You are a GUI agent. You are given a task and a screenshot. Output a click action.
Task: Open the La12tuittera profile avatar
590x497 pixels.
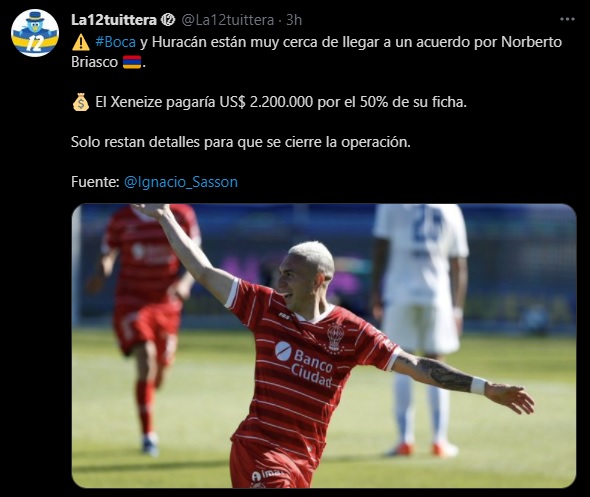[x=35, y=33]
